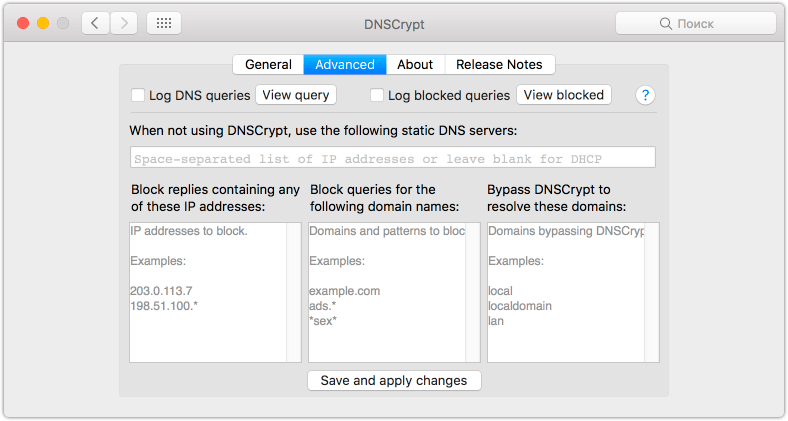Open help with the question mark button

645,95
